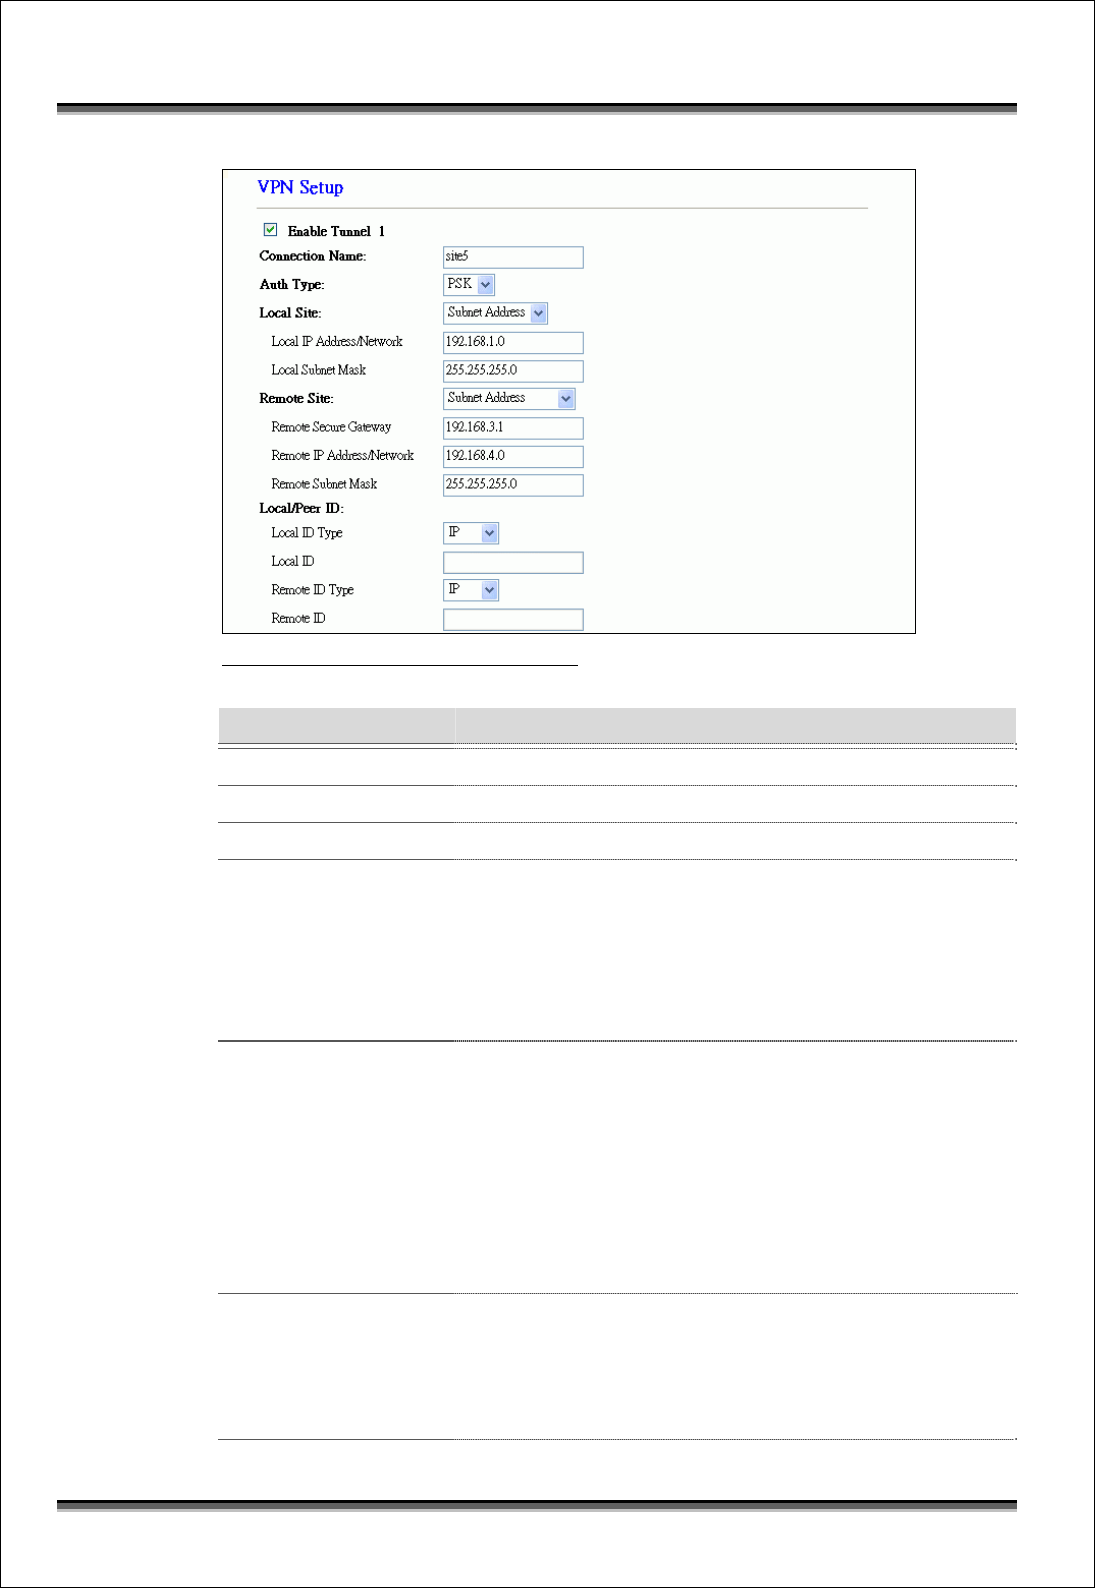Click the Remote ID label
The image size is (1095, 1588).
(x=298, y=619)
